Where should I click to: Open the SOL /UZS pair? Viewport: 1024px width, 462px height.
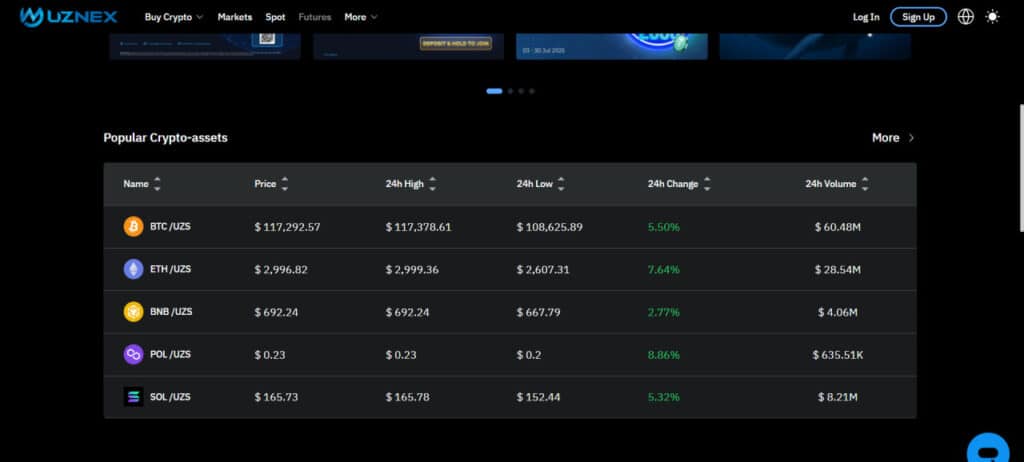click(170, 397)
